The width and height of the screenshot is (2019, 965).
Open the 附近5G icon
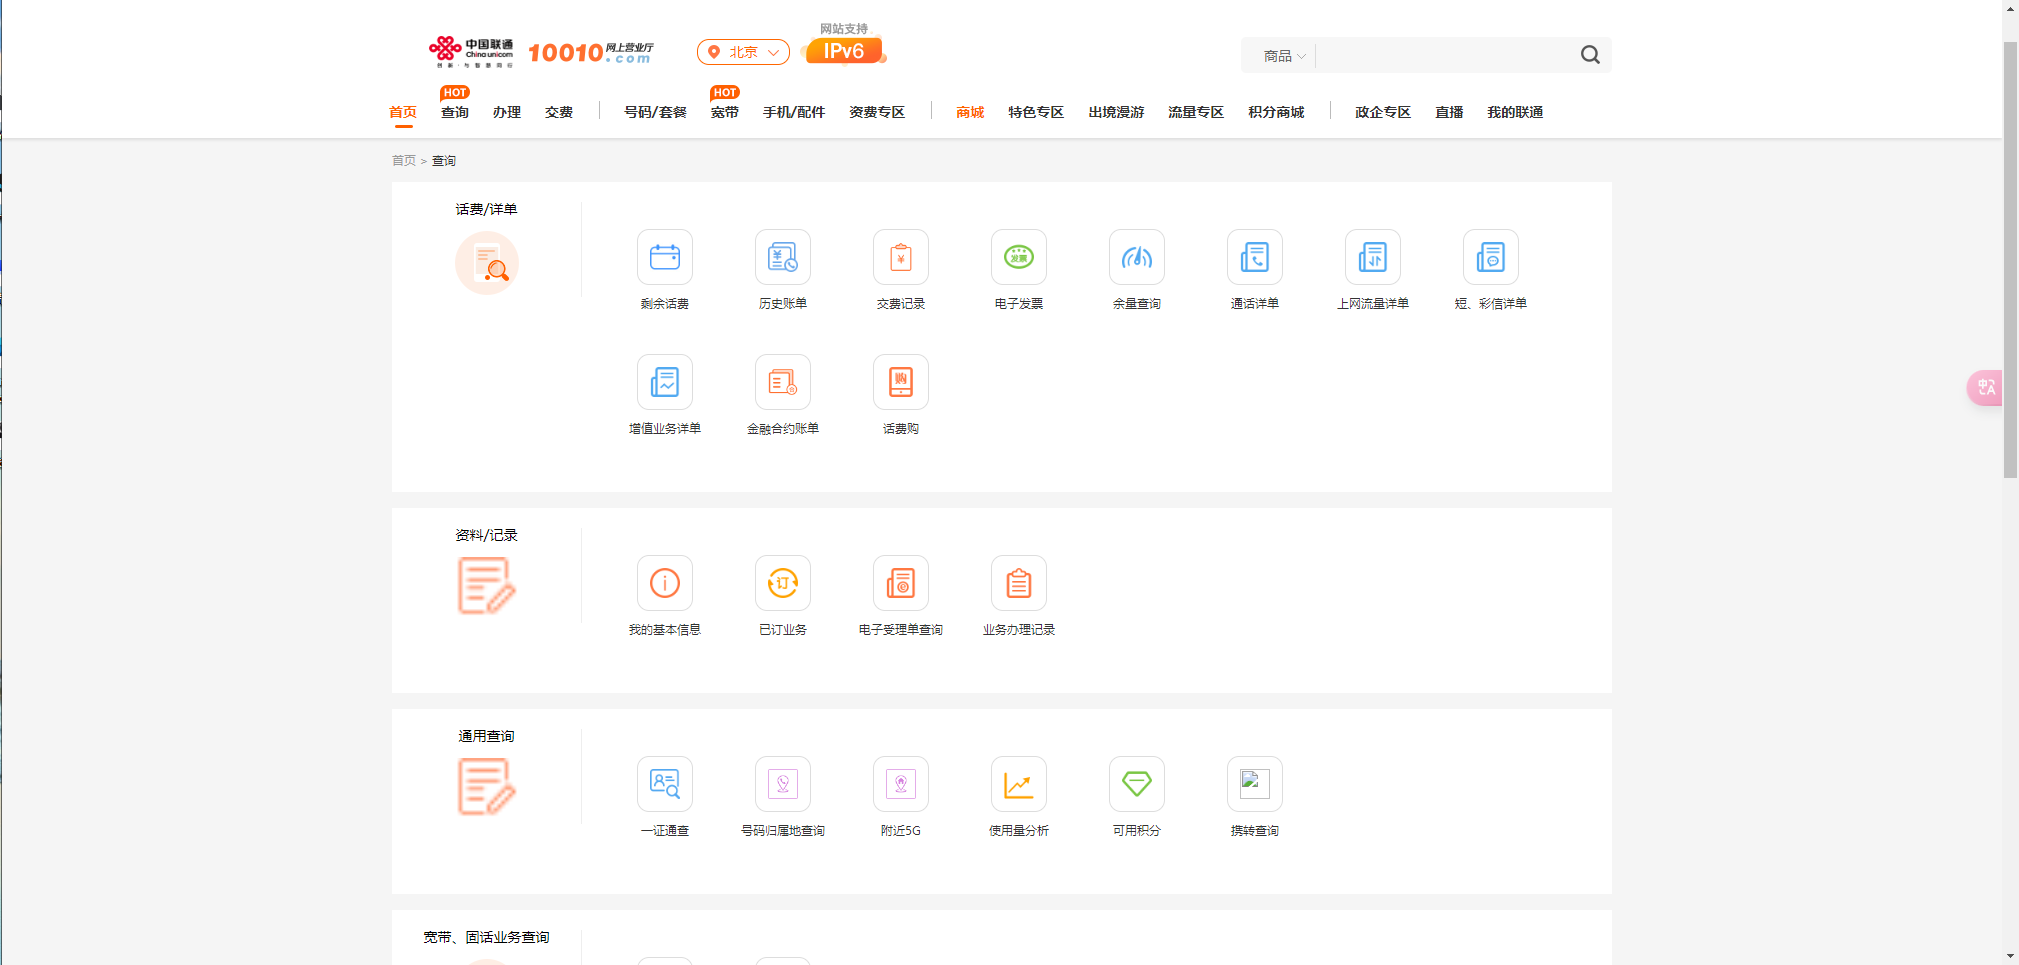[x=901, y=784]
